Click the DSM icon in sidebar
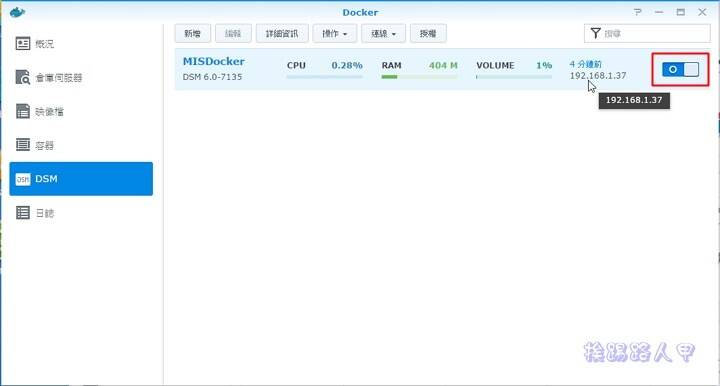720x386 pixels. 23,179
